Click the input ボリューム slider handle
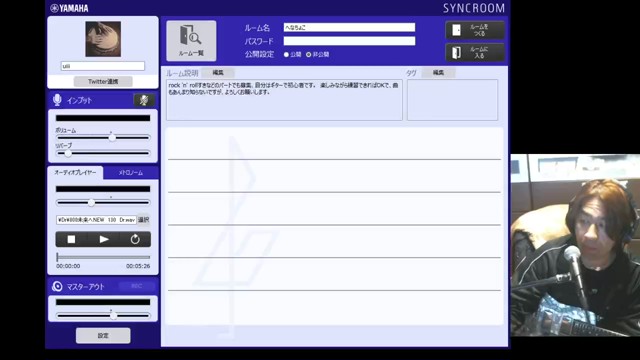This screenshot has width=640, height=360. click(x=112, y=138)
